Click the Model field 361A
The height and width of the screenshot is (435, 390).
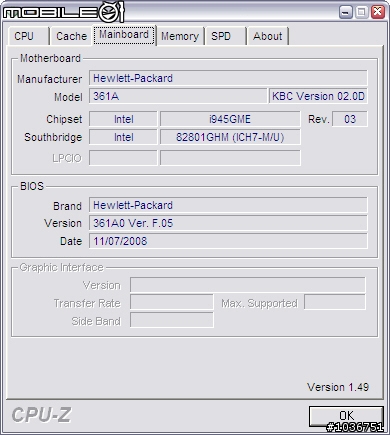178,96
